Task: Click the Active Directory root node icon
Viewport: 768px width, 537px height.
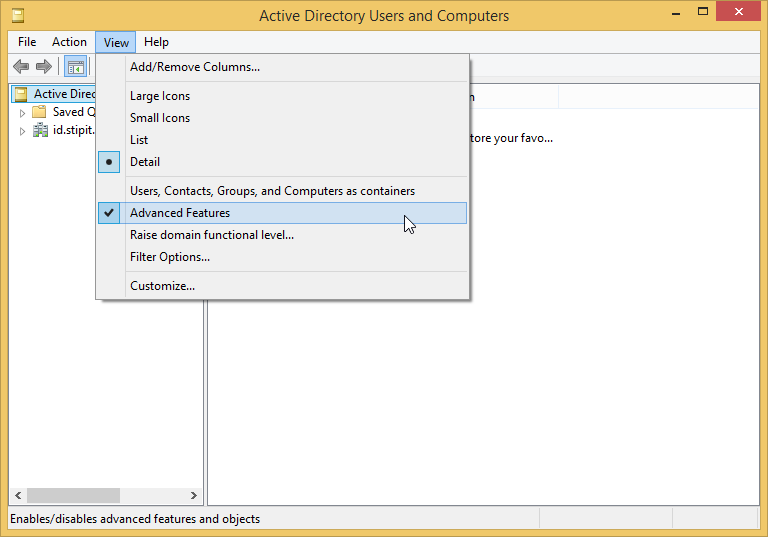Action: click(x=21, y=94)
